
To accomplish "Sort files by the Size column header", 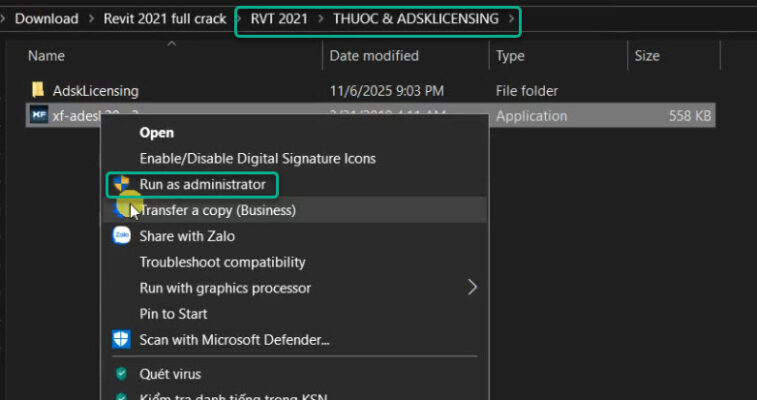I will coord(647,56).
